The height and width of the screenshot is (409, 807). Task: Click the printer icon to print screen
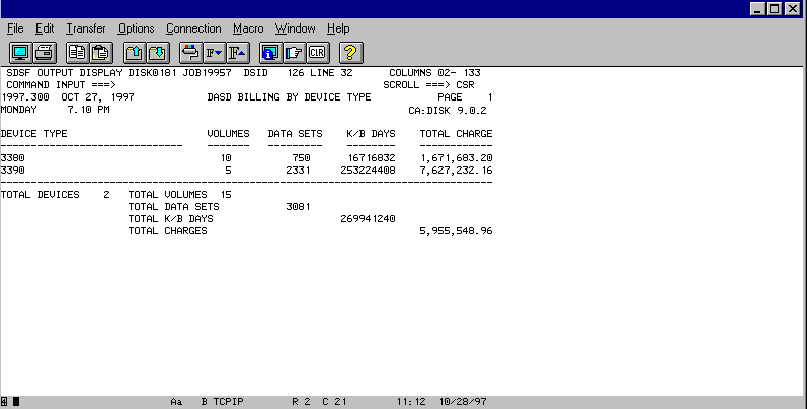(45, 52)
